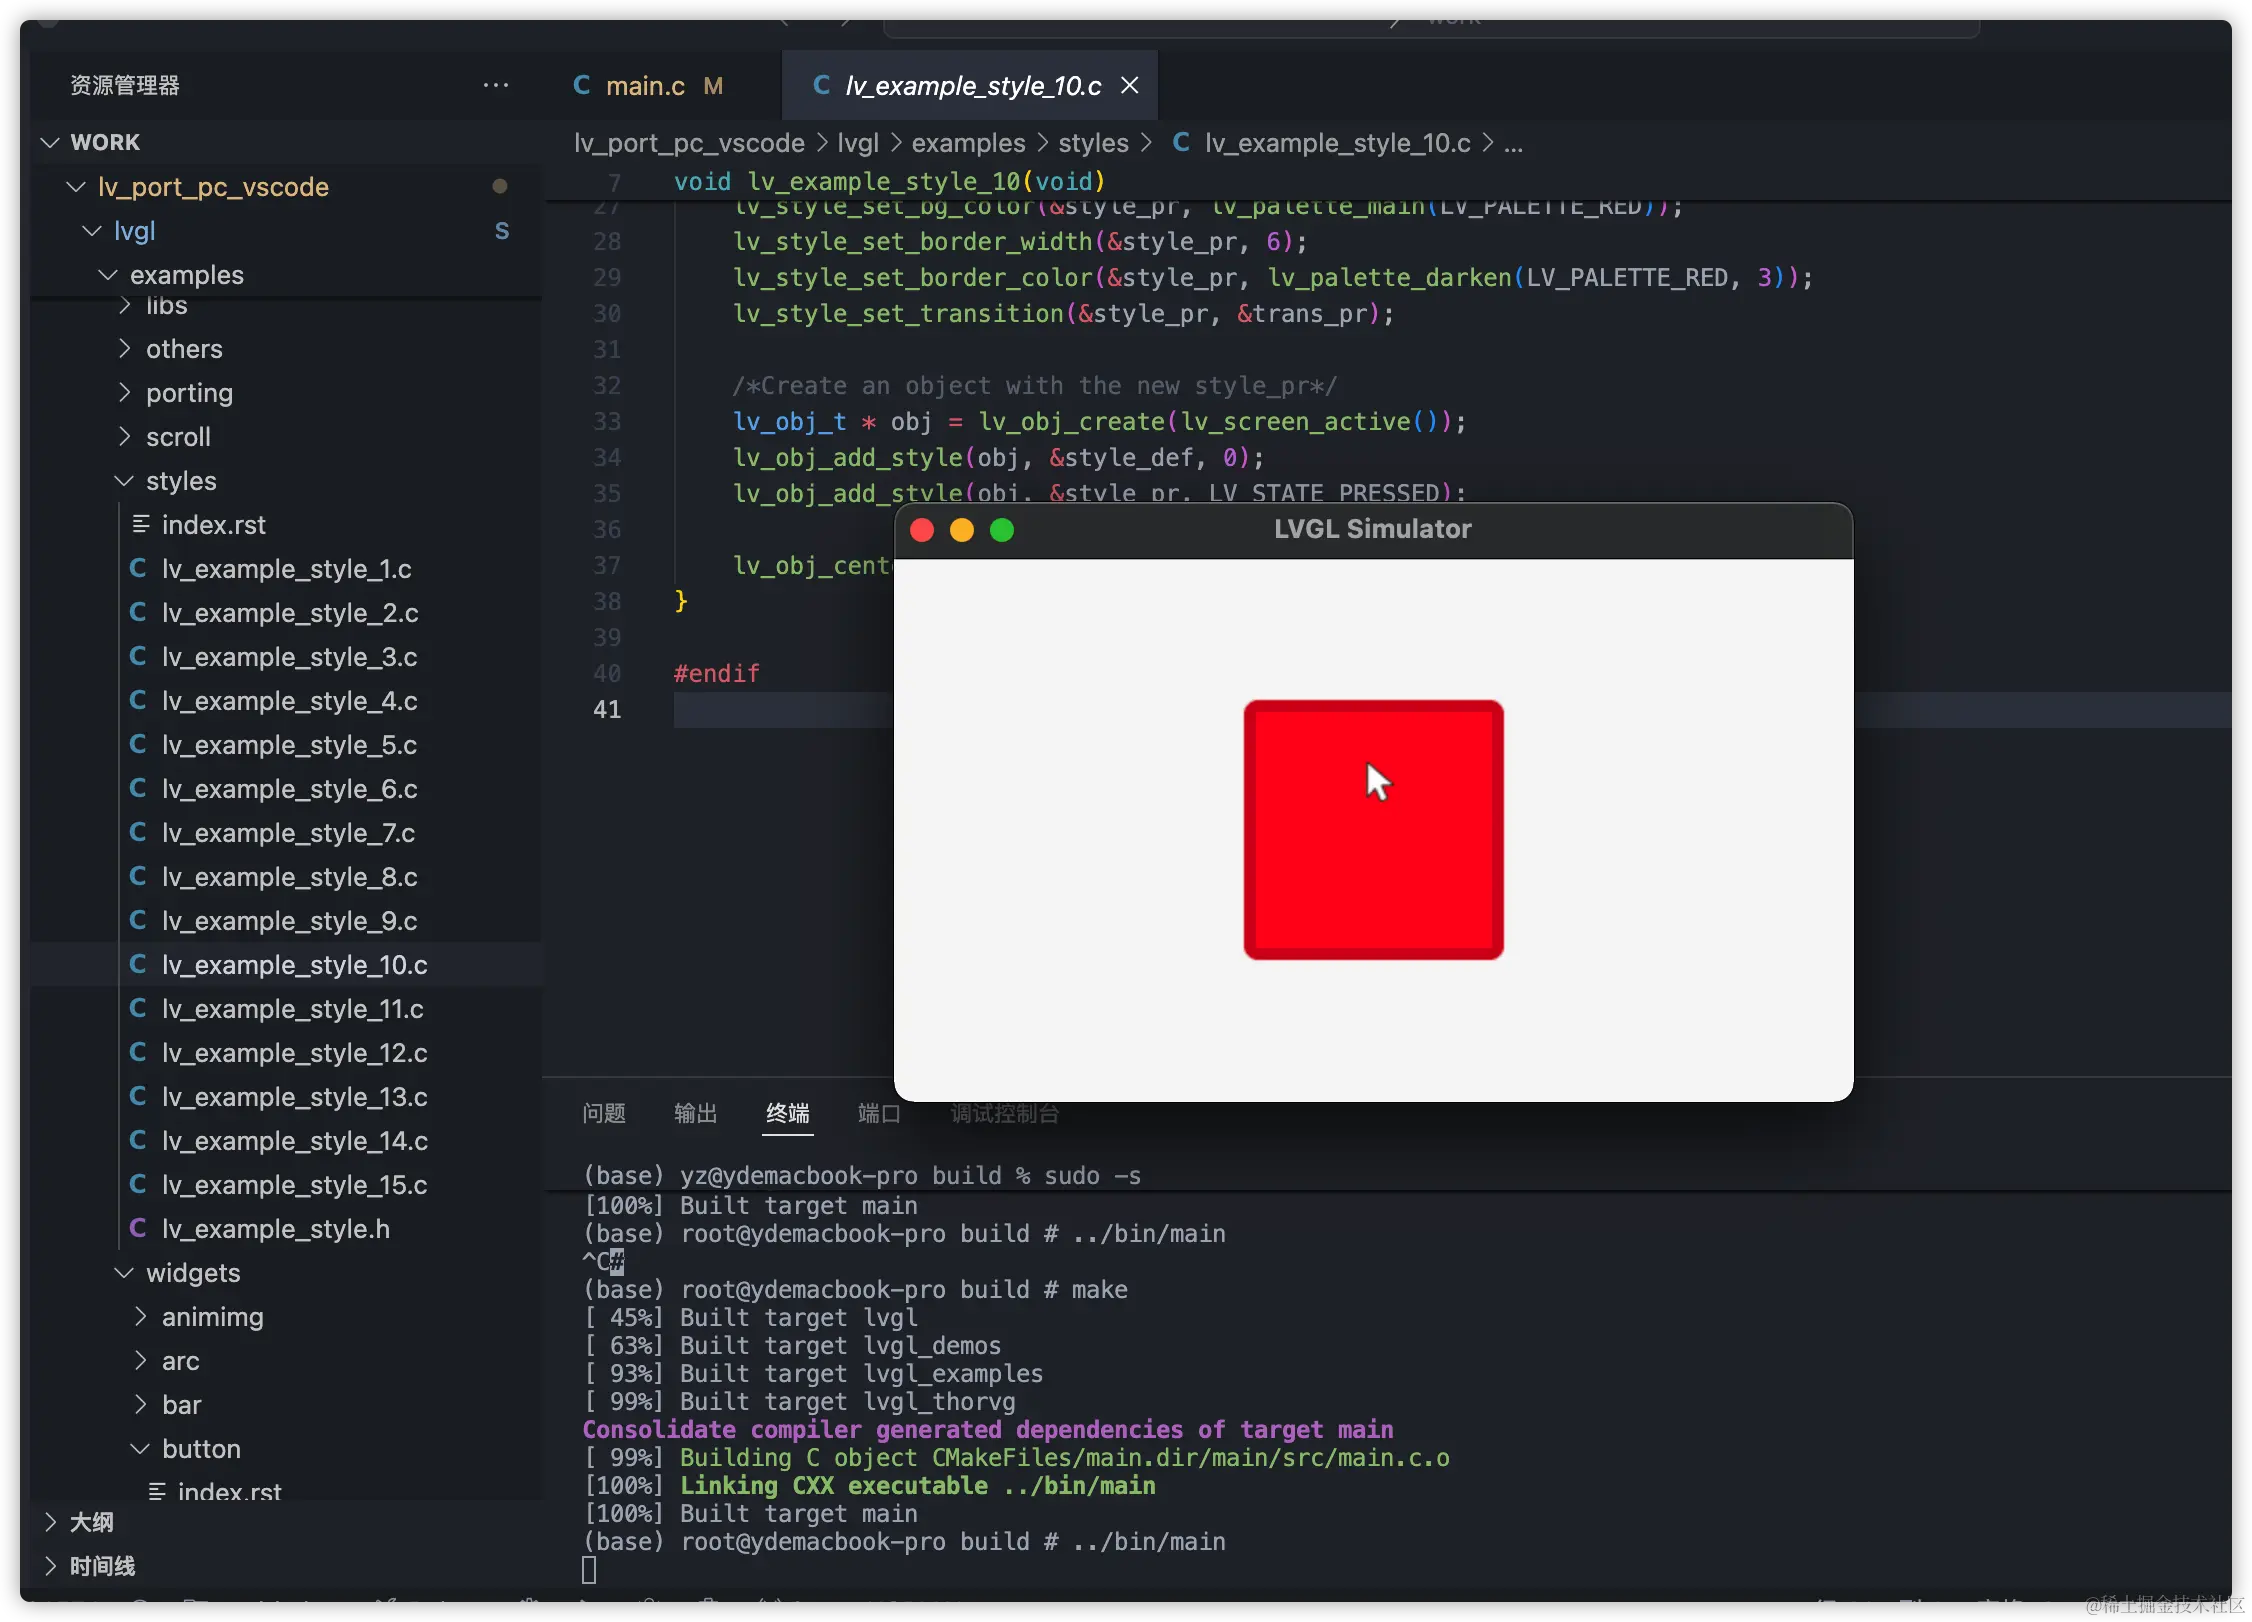Collapse the widgets folder
Image resolution: width=2252 pixels, height=1622 pixels.
coord(124,1272)
